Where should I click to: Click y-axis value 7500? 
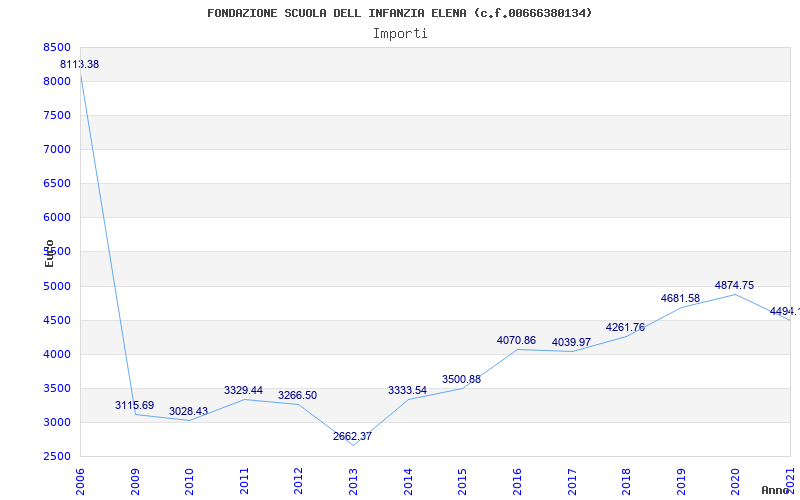point(55,115)
